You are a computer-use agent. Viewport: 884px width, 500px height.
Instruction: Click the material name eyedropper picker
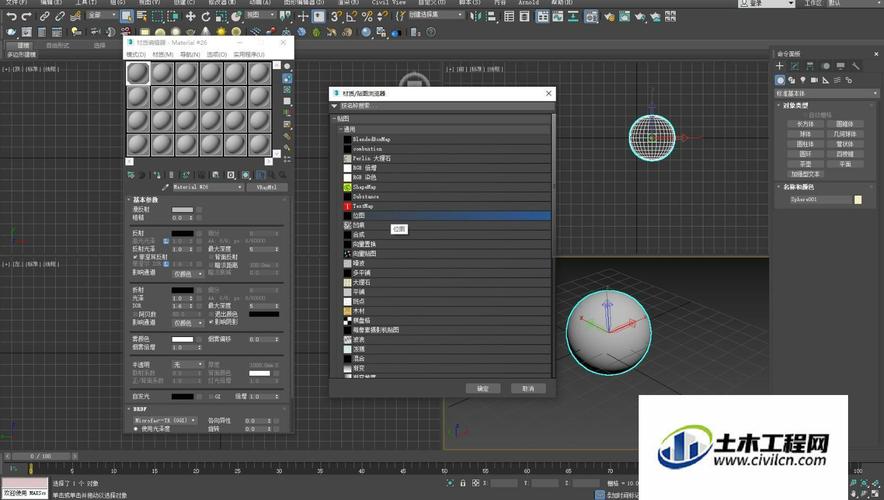tap(165, 187)
